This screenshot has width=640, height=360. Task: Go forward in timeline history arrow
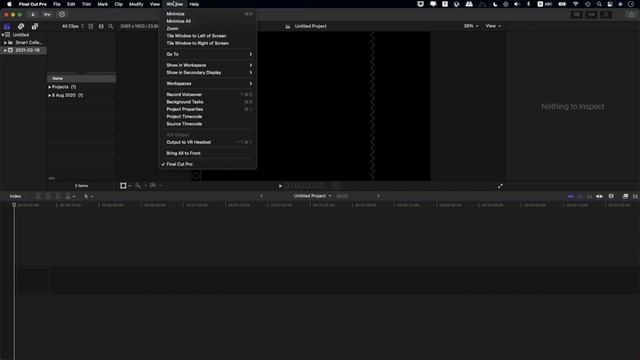tap(378, 196)
